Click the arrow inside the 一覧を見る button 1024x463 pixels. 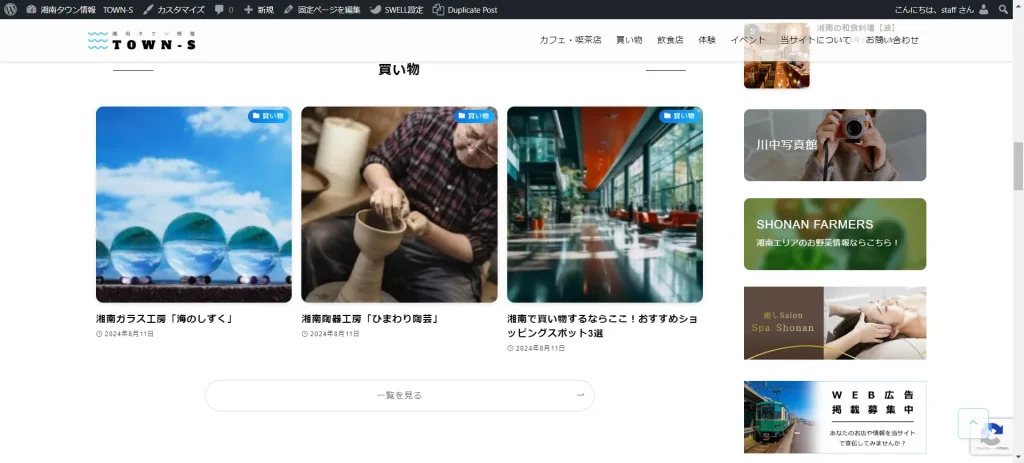pos(580,394)
